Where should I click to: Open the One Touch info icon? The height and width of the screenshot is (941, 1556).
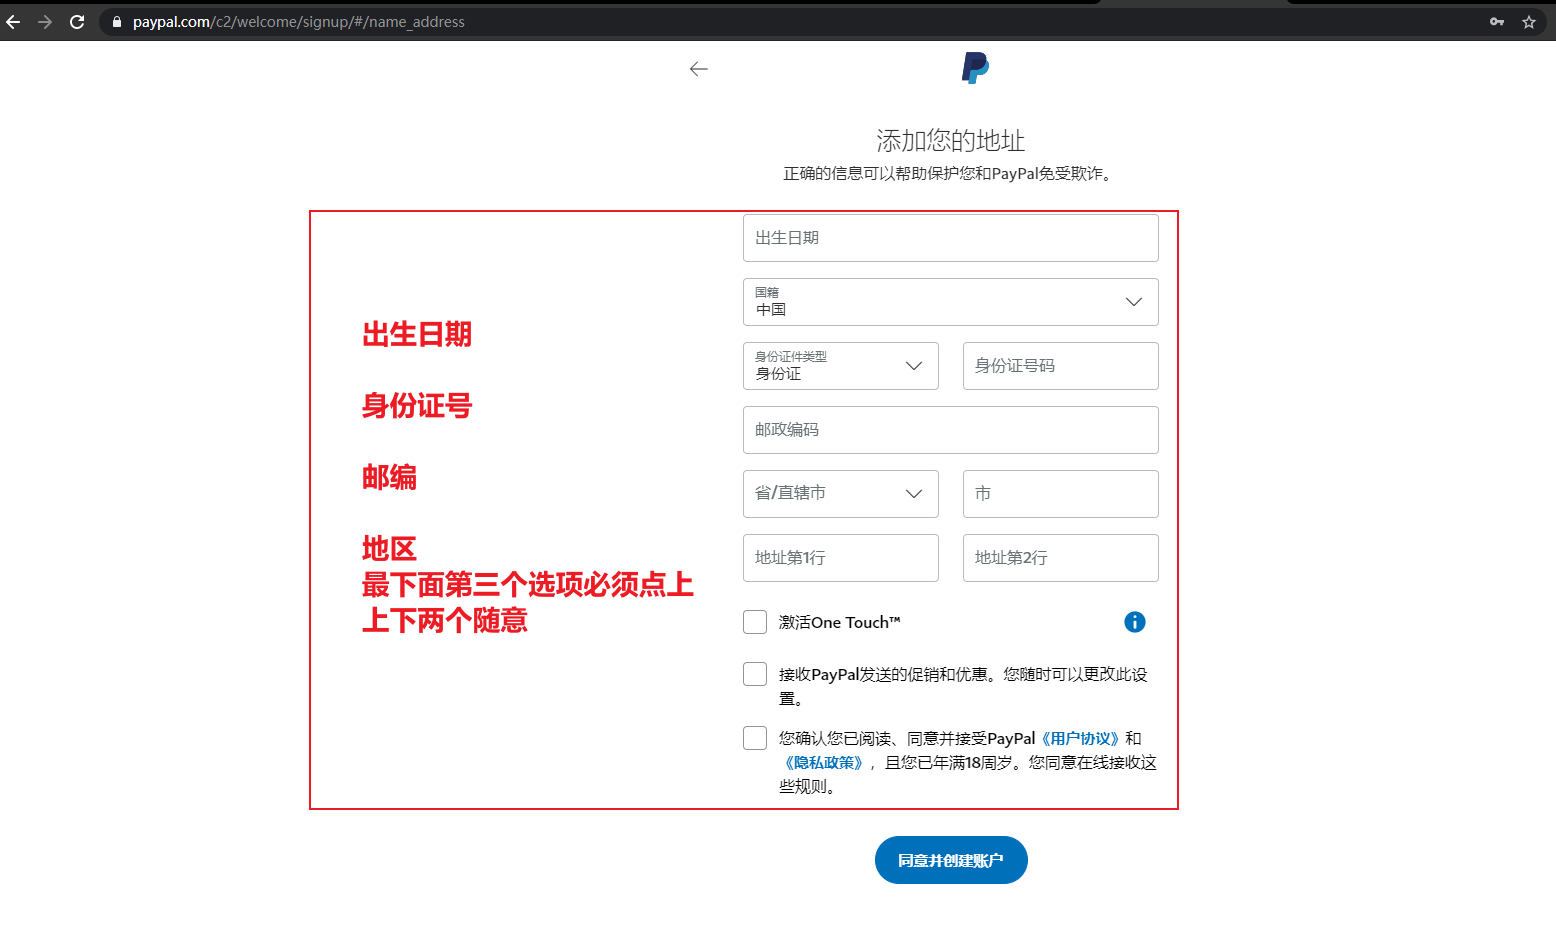coord(1135,622)
